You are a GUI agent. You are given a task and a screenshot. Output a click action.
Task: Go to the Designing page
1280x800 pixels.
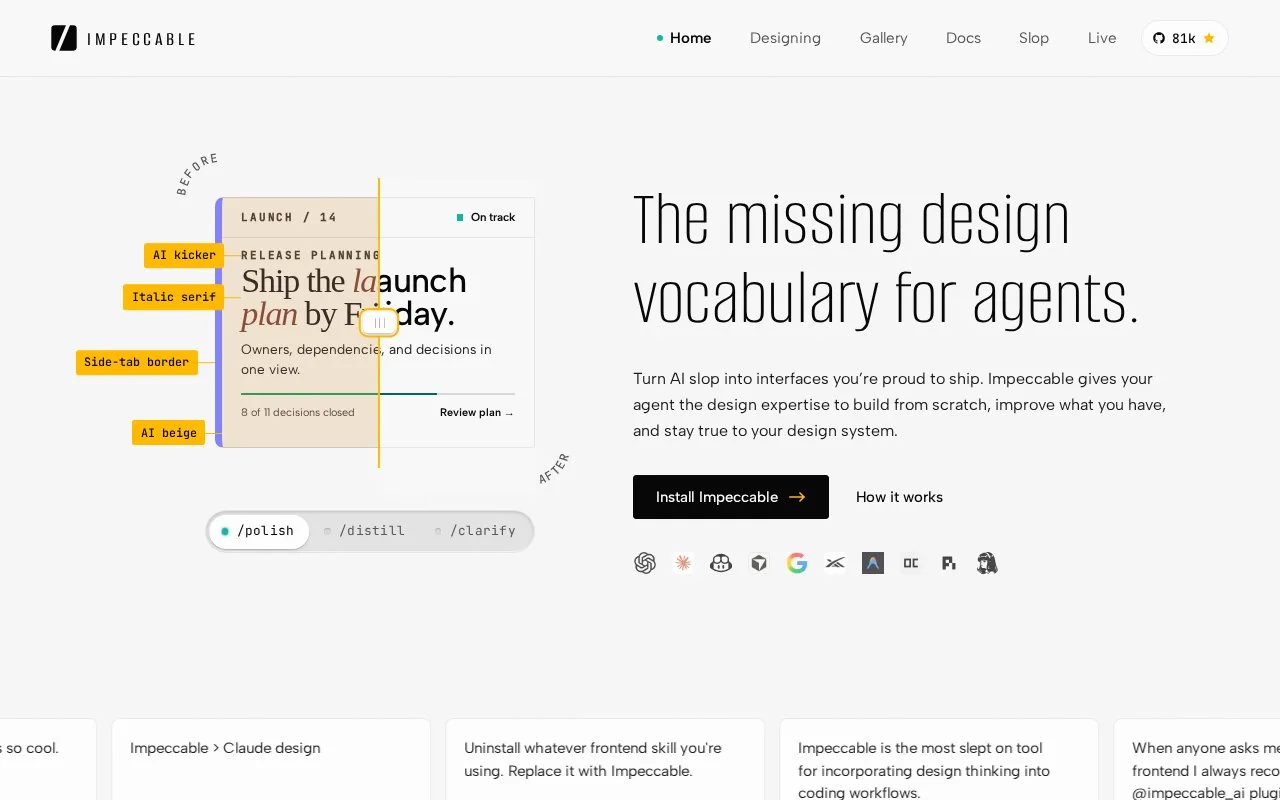coord(785,38)
